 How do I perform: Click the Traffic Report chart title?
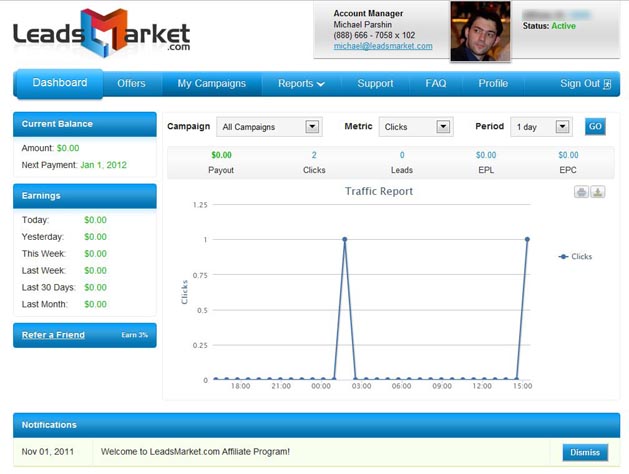[x=379, y=191]
